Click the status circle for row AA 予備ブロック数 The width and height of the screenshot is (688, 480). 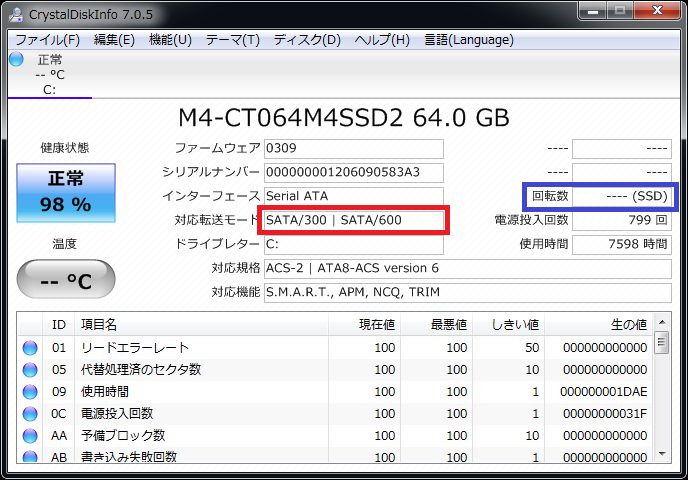point(30,435)
